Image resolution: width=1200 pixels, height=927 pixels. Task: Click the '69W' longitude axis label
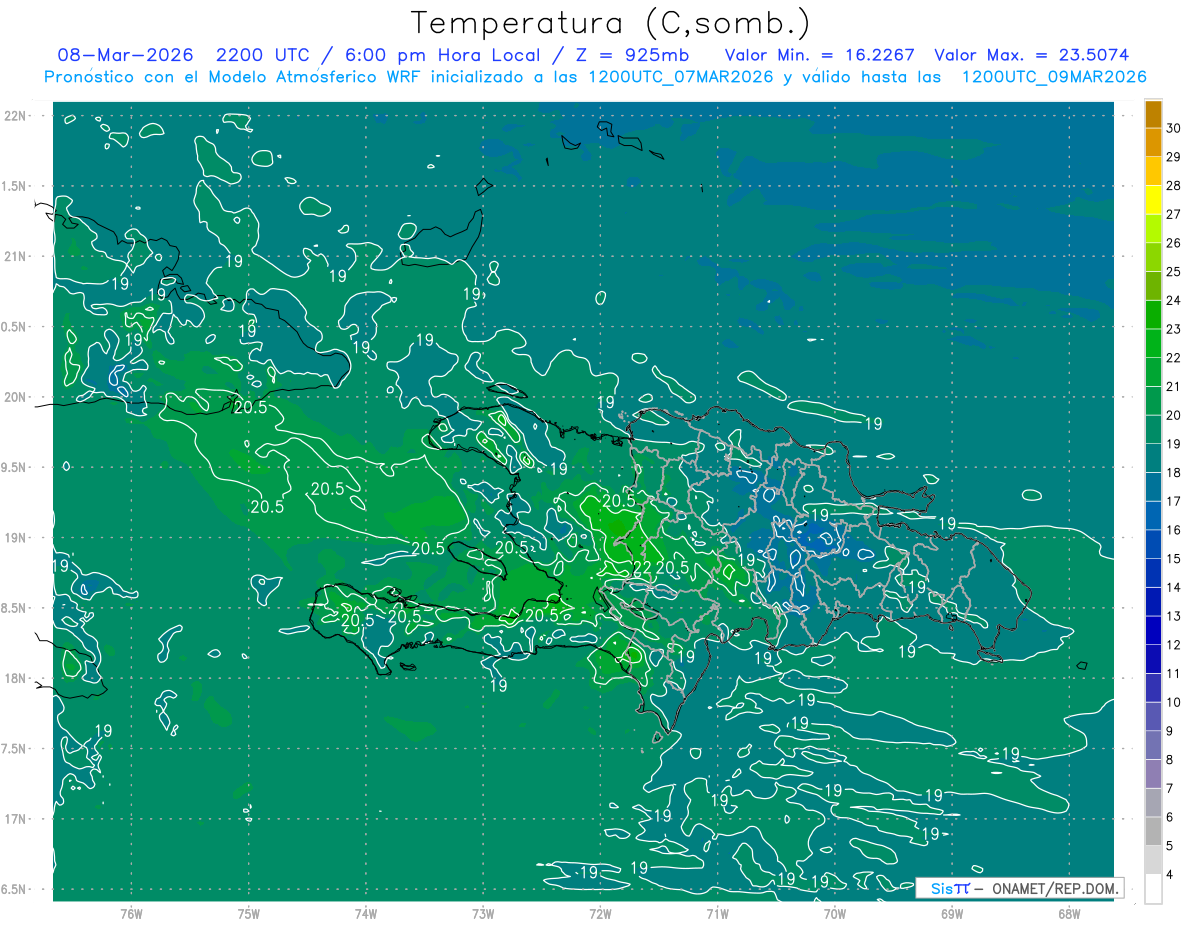951,913
